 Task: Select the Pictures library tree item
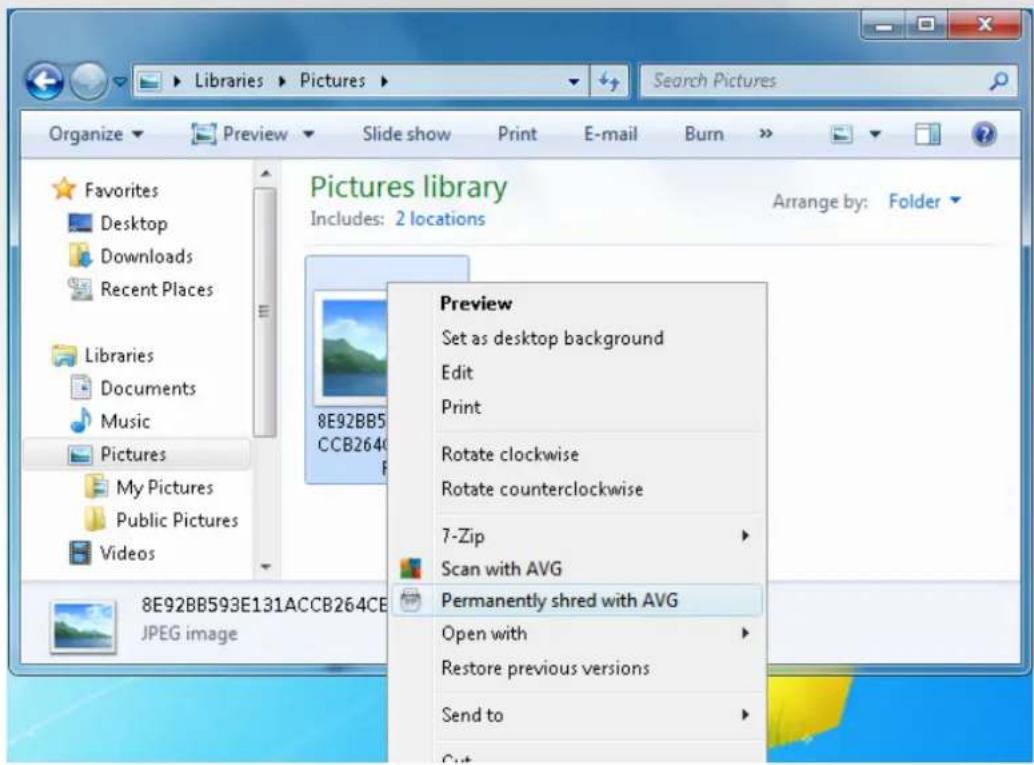coord(137,454)
